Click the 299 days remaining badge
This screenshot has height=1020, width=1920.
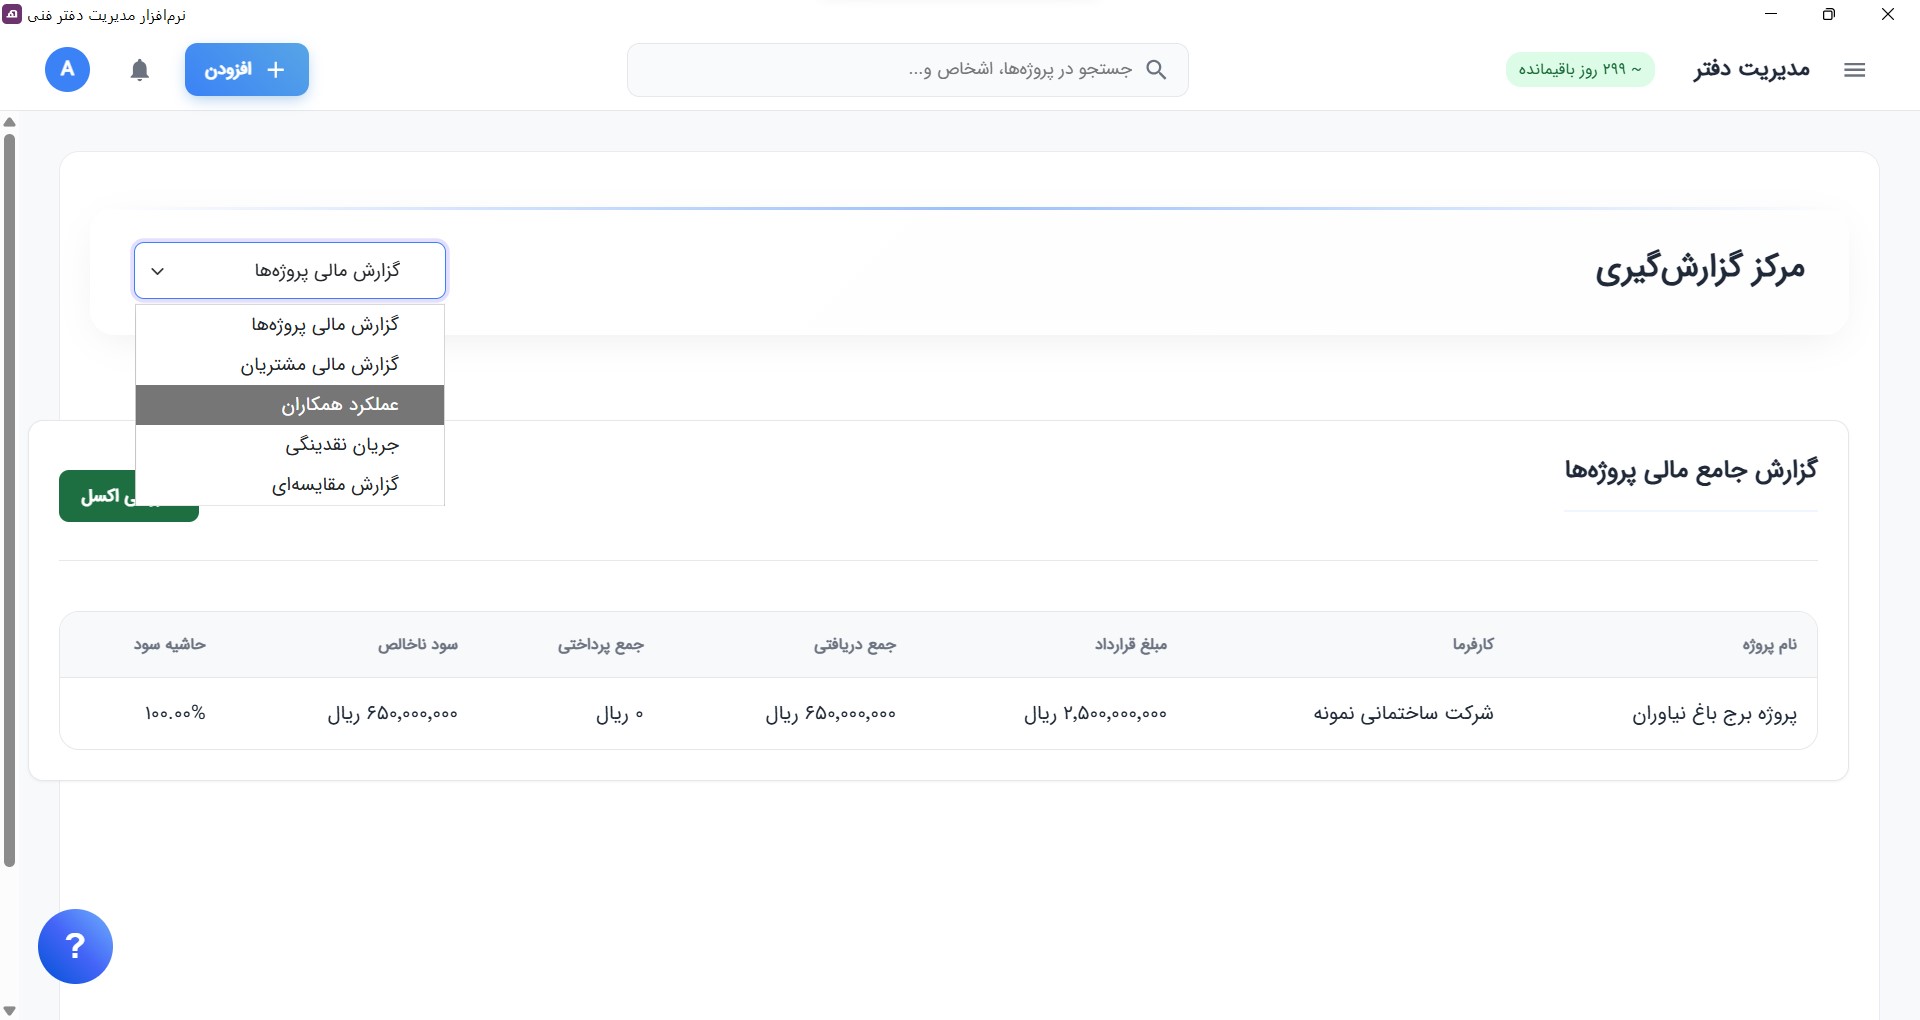(x=1579, y=70)
